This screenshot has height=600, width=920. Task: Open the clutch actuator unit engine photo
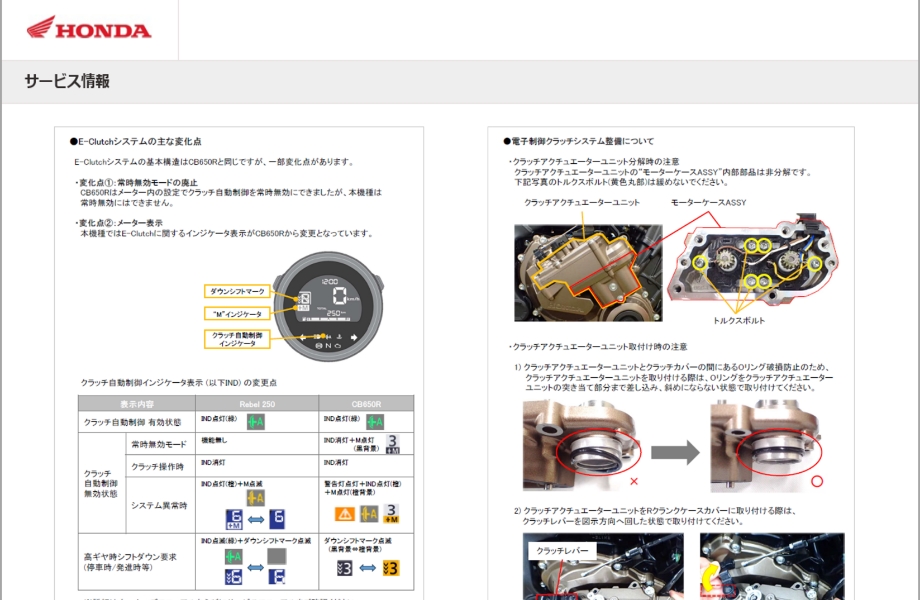[x=588, y=273]
